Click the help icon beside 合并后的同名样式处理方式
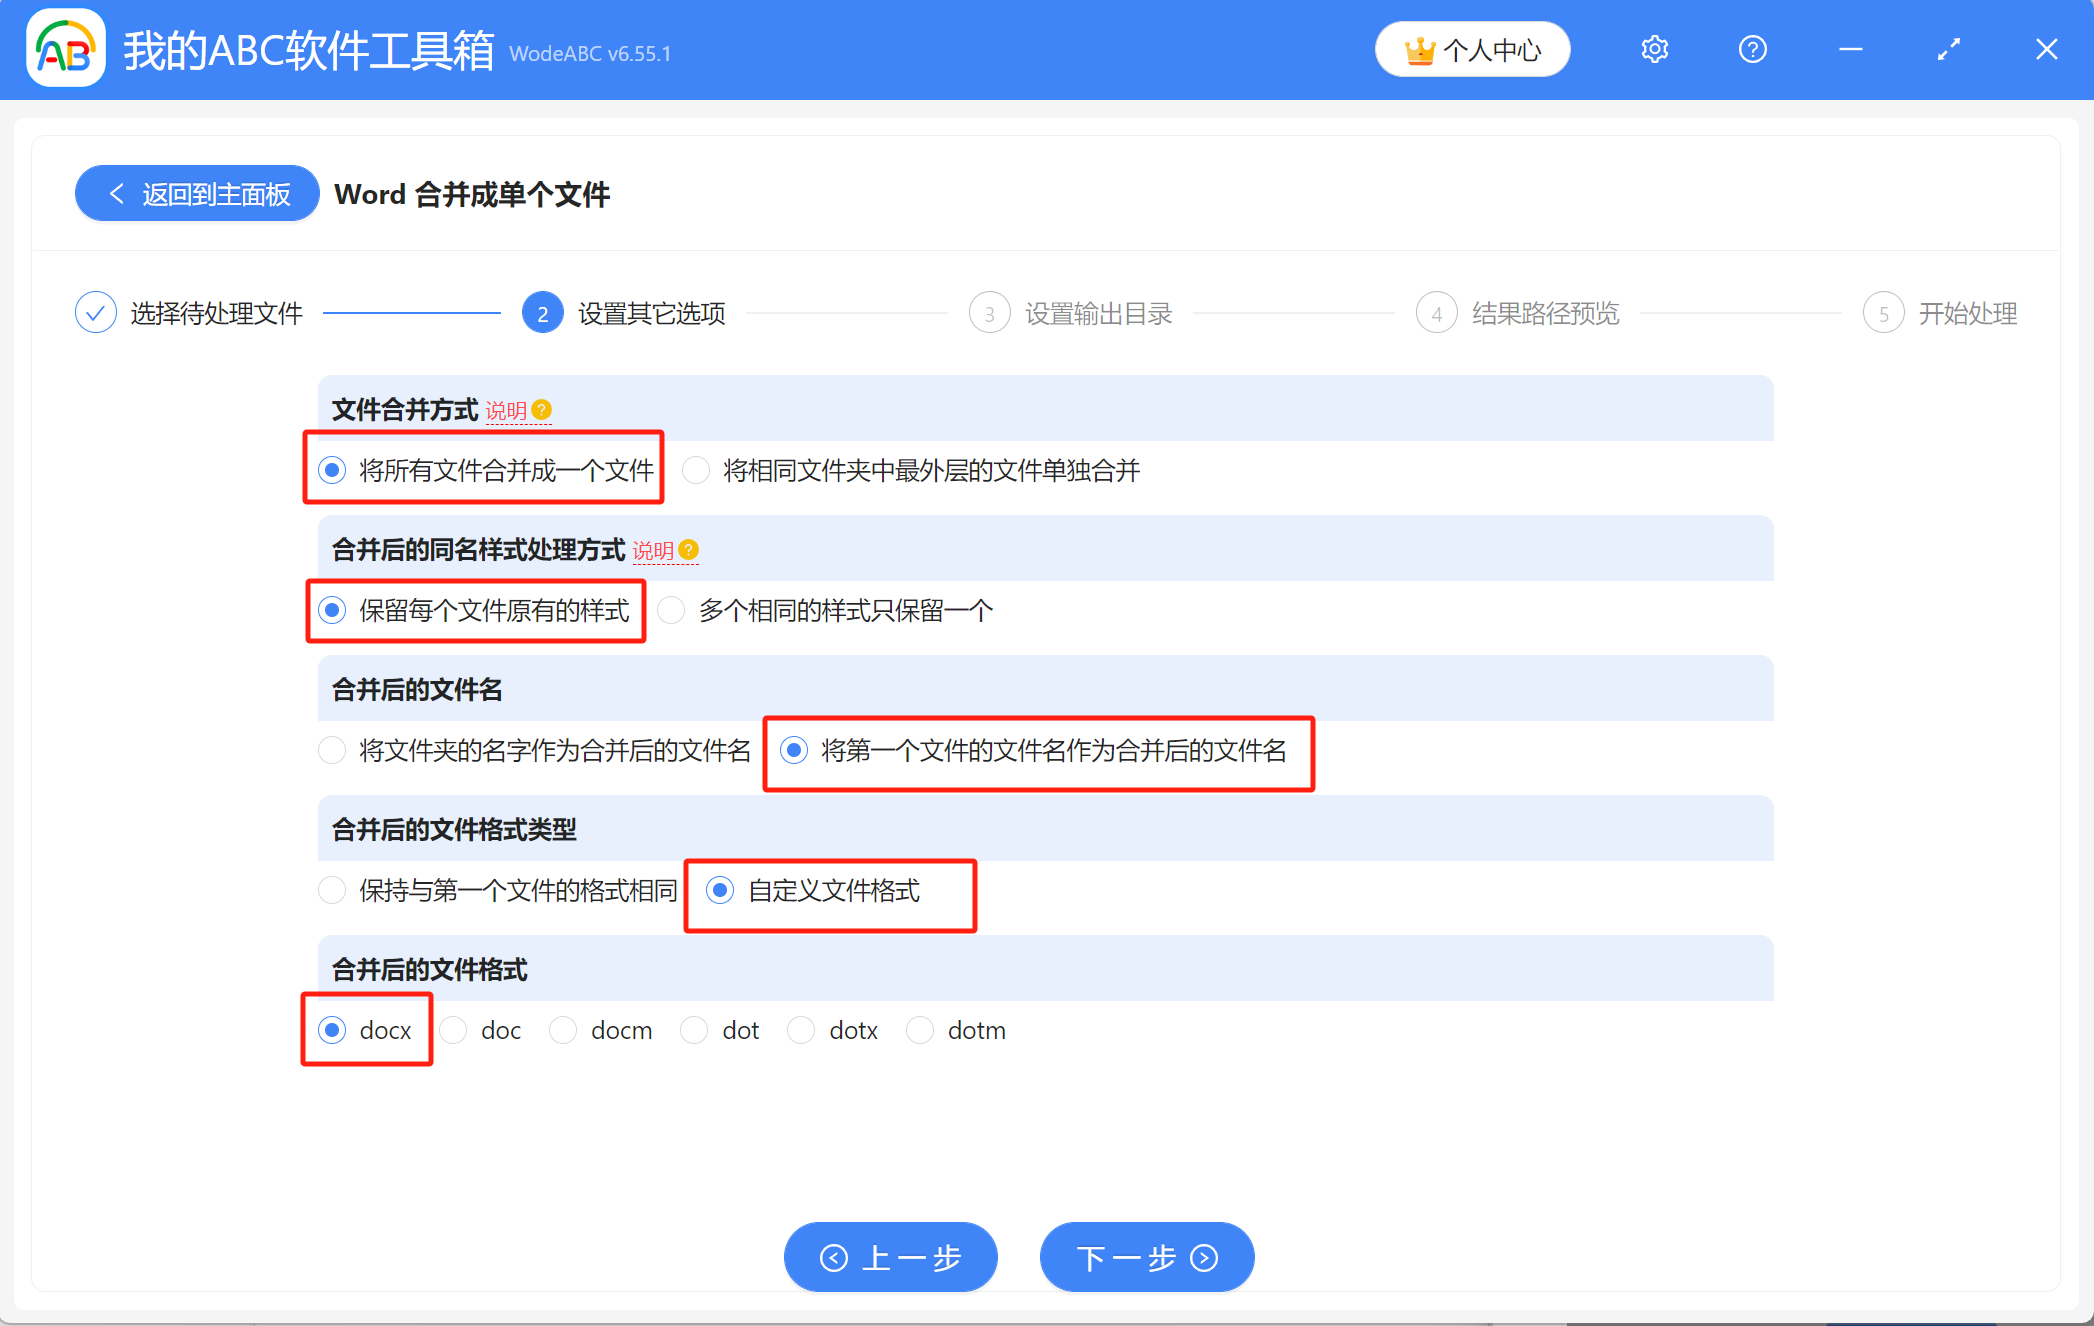This screenshot has width=2094, height=1326. pyautogui.click(x=688, y=550)
